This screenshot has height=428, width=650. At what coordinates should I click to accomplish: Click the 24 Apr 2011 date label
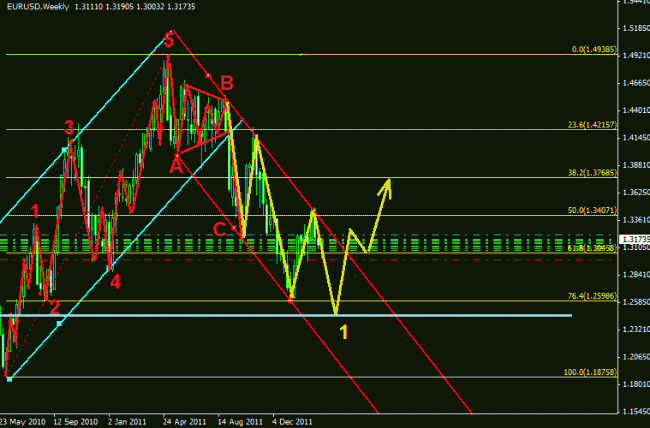click(x=184, y=422)
